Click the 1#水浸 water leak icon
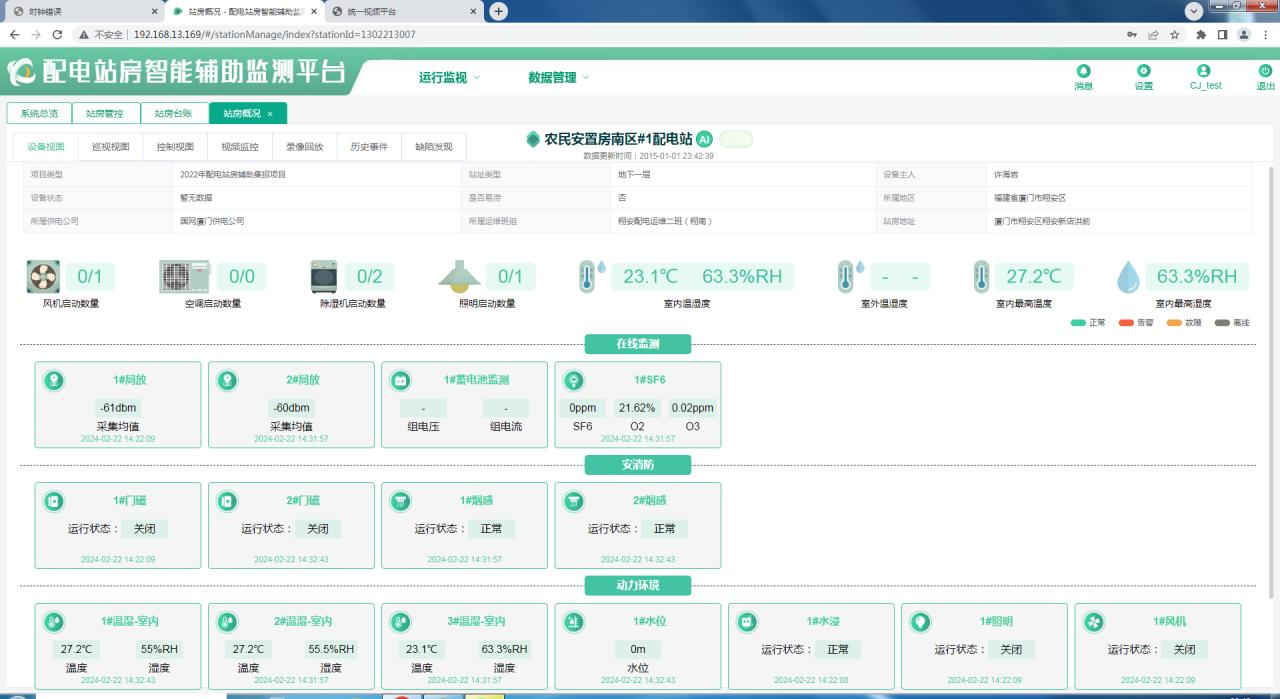This screenshot has width=1280, height=699. 747,621
